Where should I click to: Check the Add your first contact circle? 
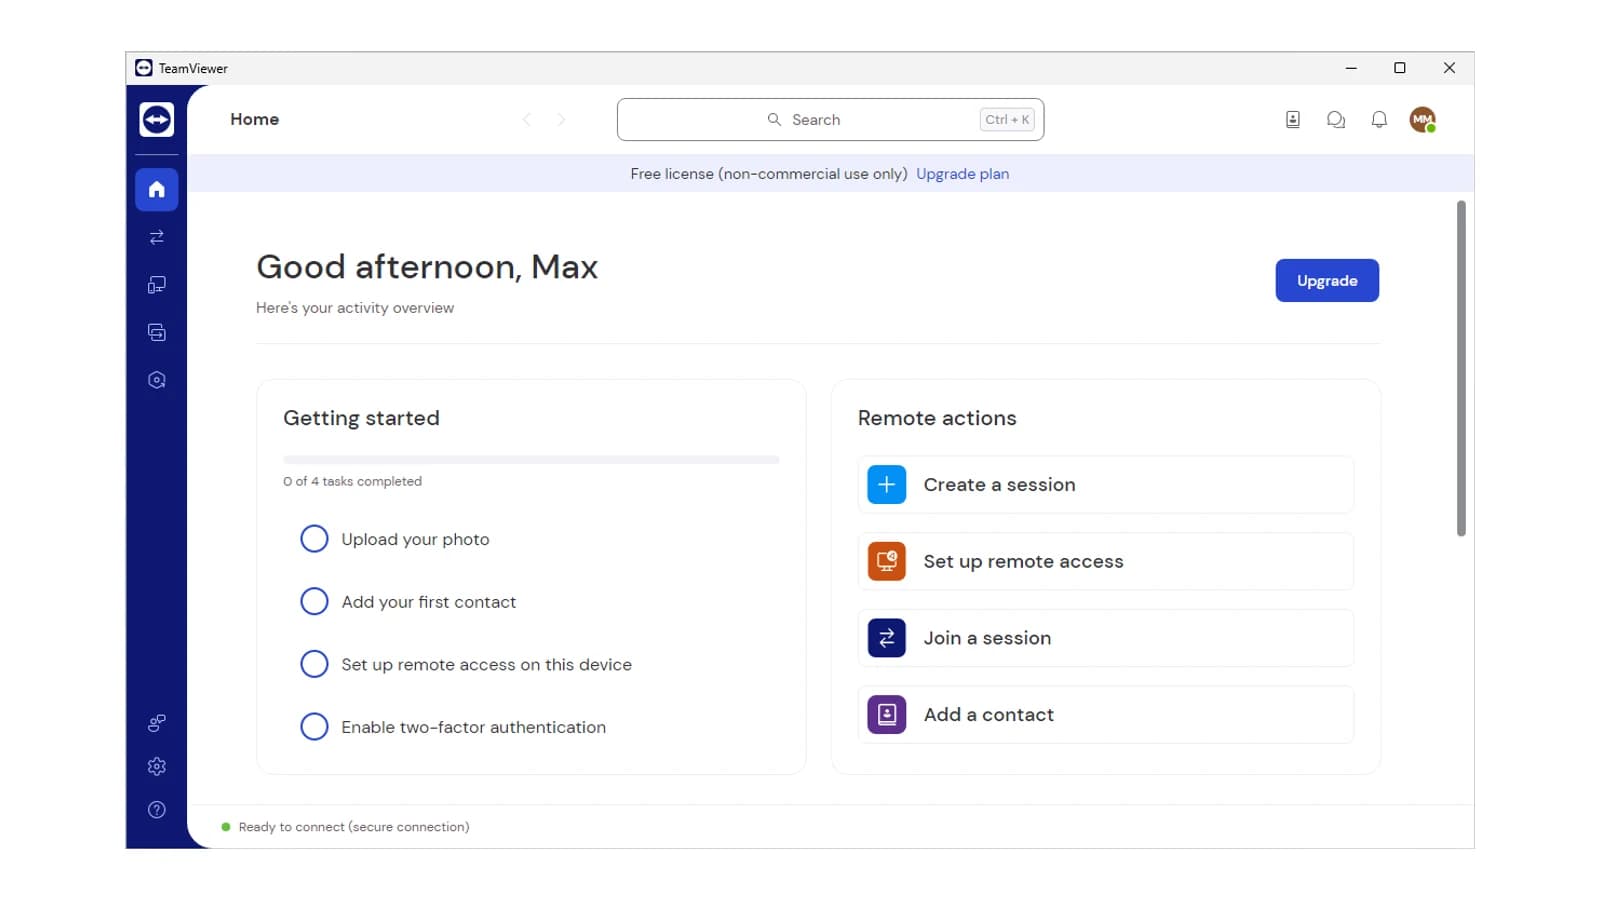point(314,602)
